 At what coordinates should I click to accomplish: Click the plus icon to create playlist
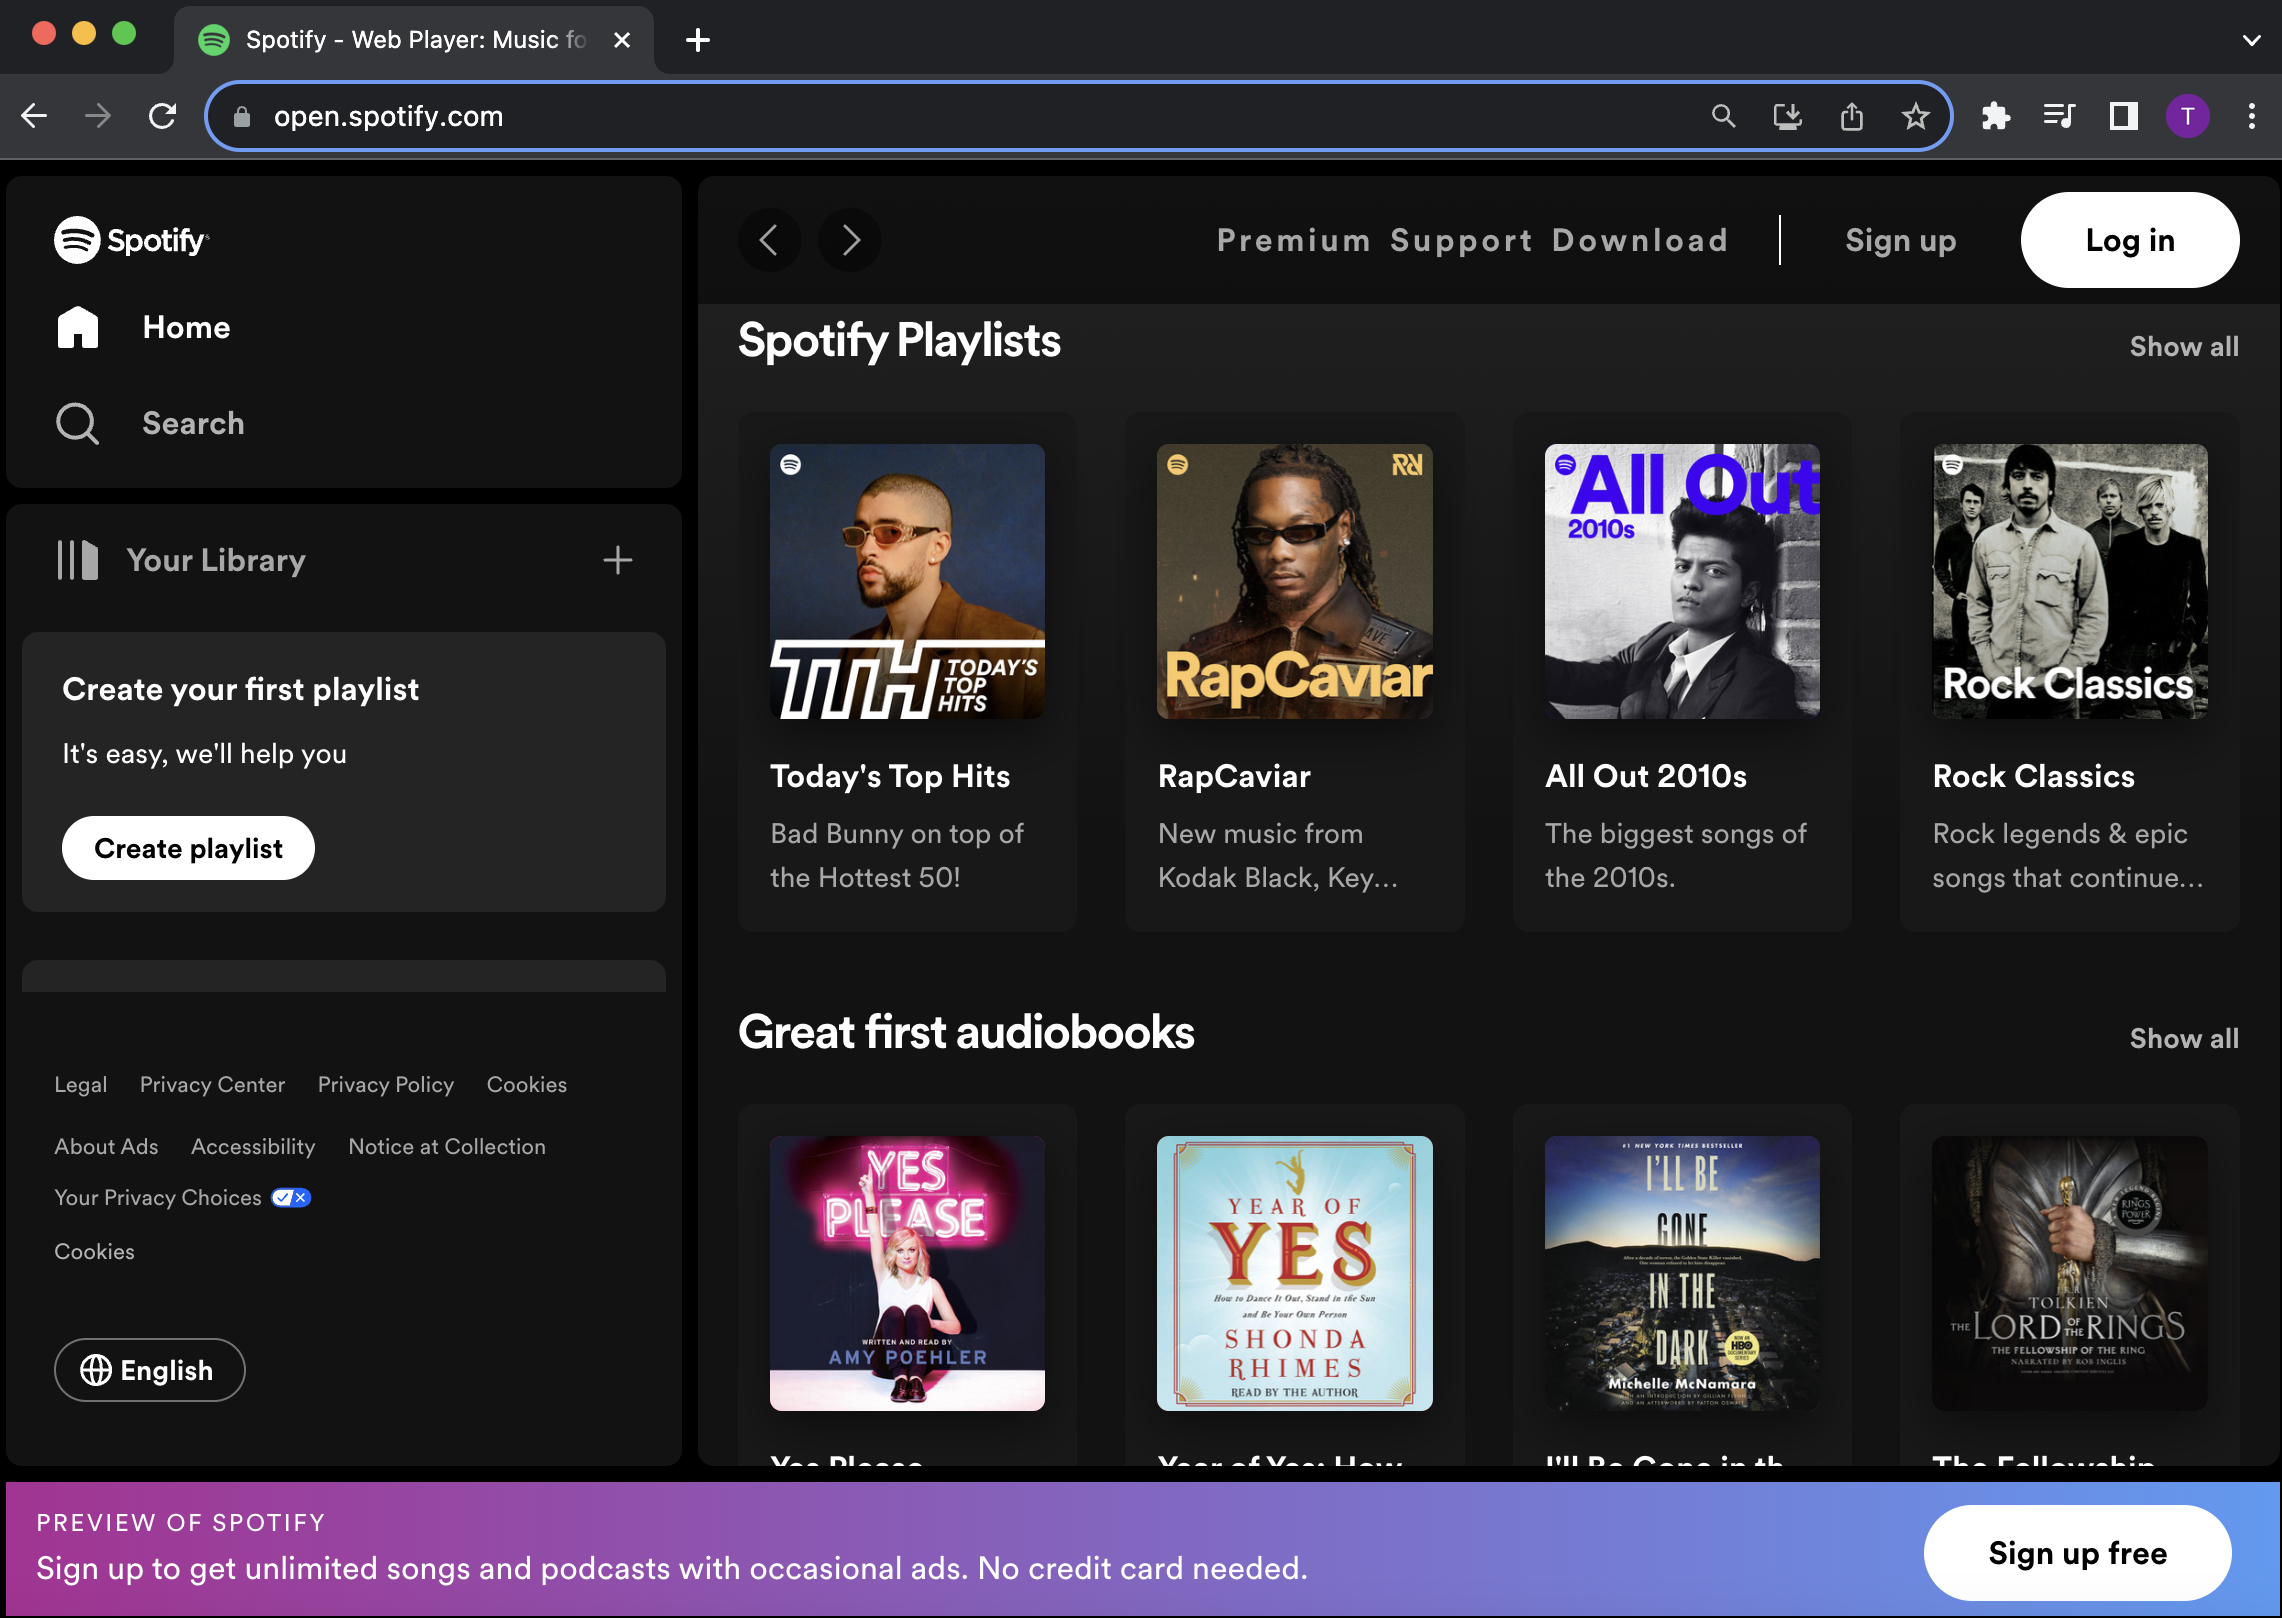point(618,560)
